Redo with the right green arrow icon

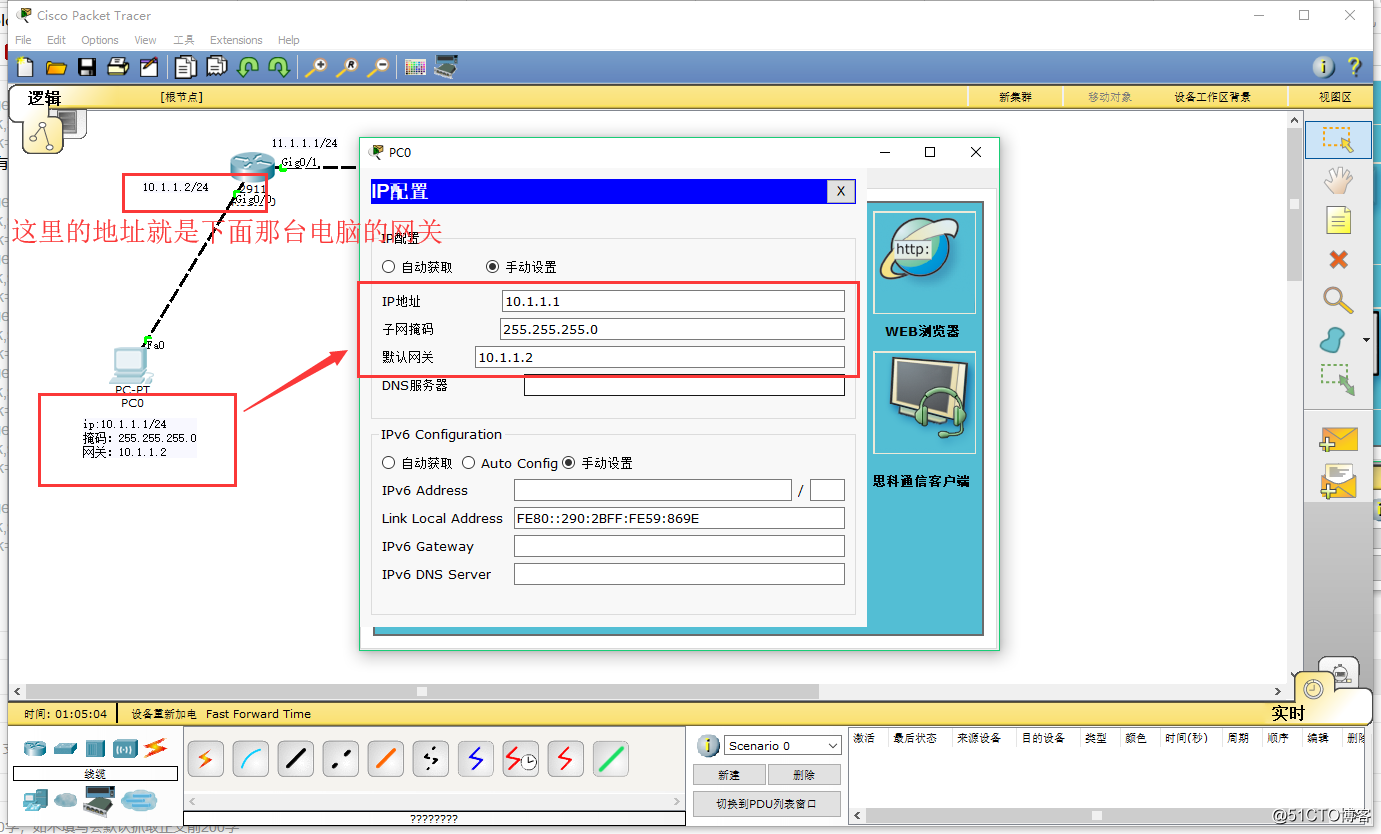click(278, 67)
